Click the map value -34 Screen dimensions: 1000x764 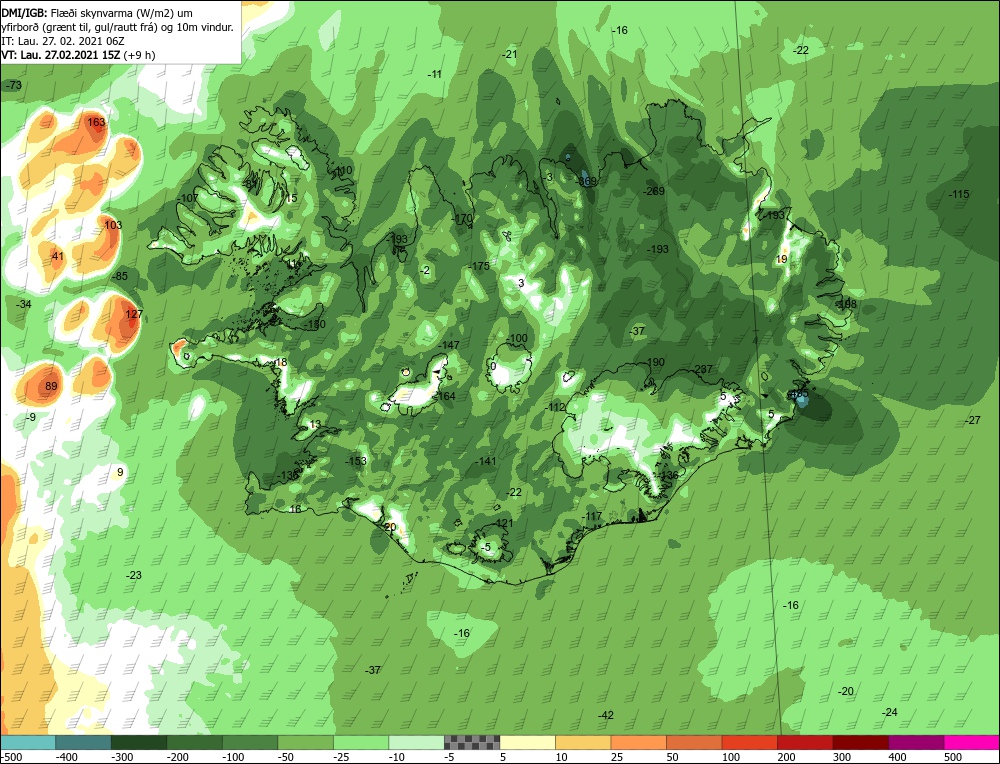point(24,304)
